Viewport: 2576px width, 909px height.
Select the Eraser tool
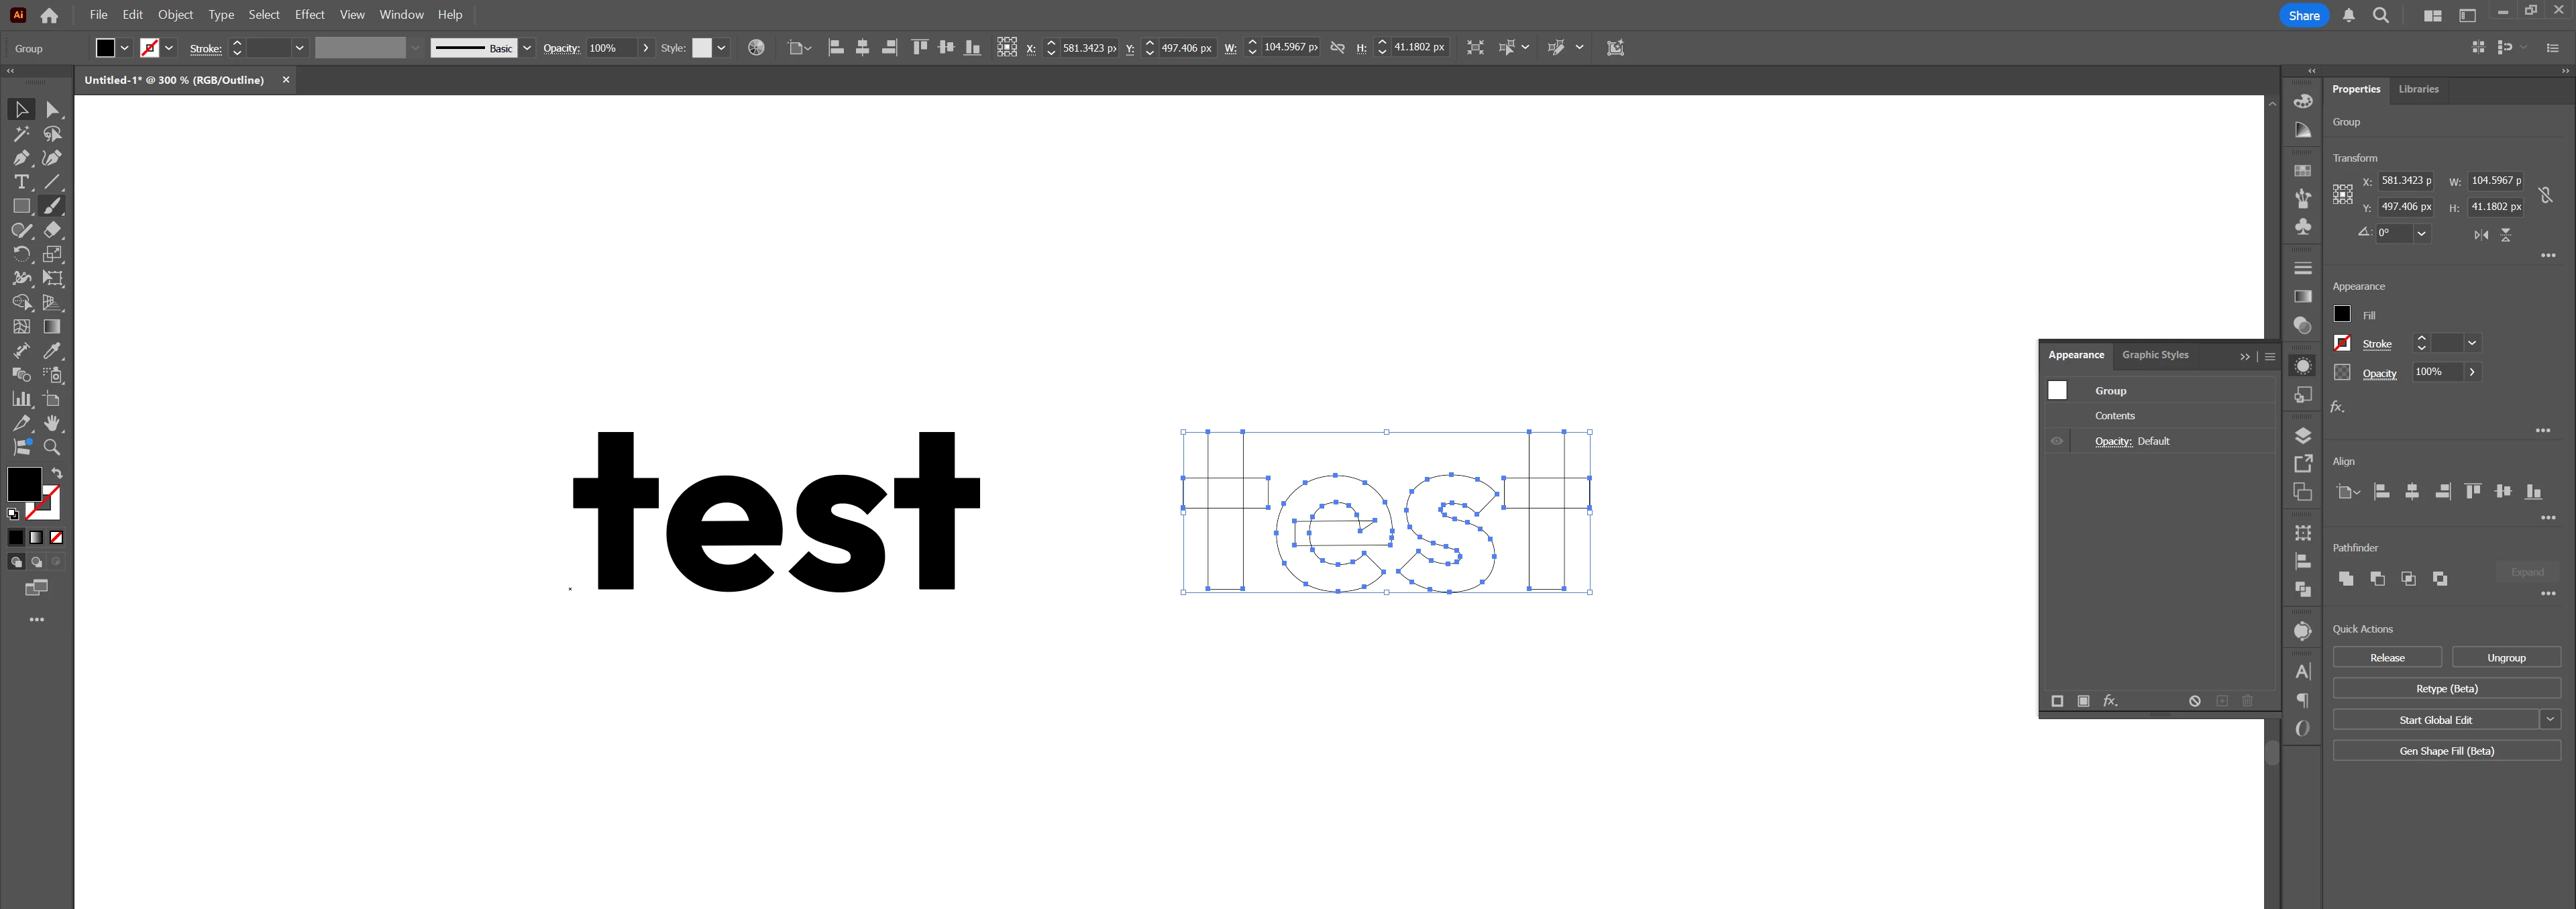(52, 230)
